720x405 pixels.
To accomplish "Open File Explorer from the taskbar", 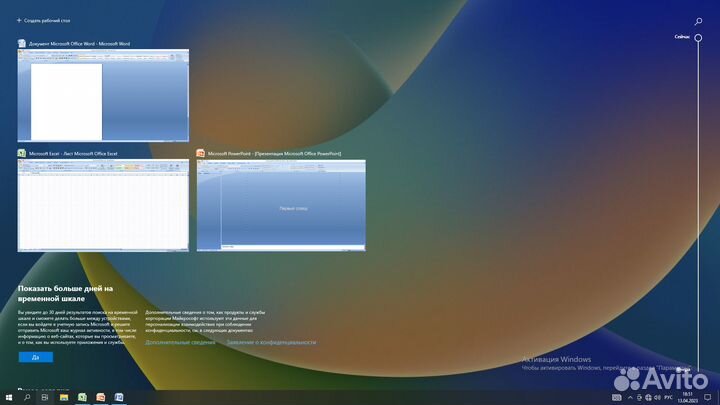I will point(64,397).
